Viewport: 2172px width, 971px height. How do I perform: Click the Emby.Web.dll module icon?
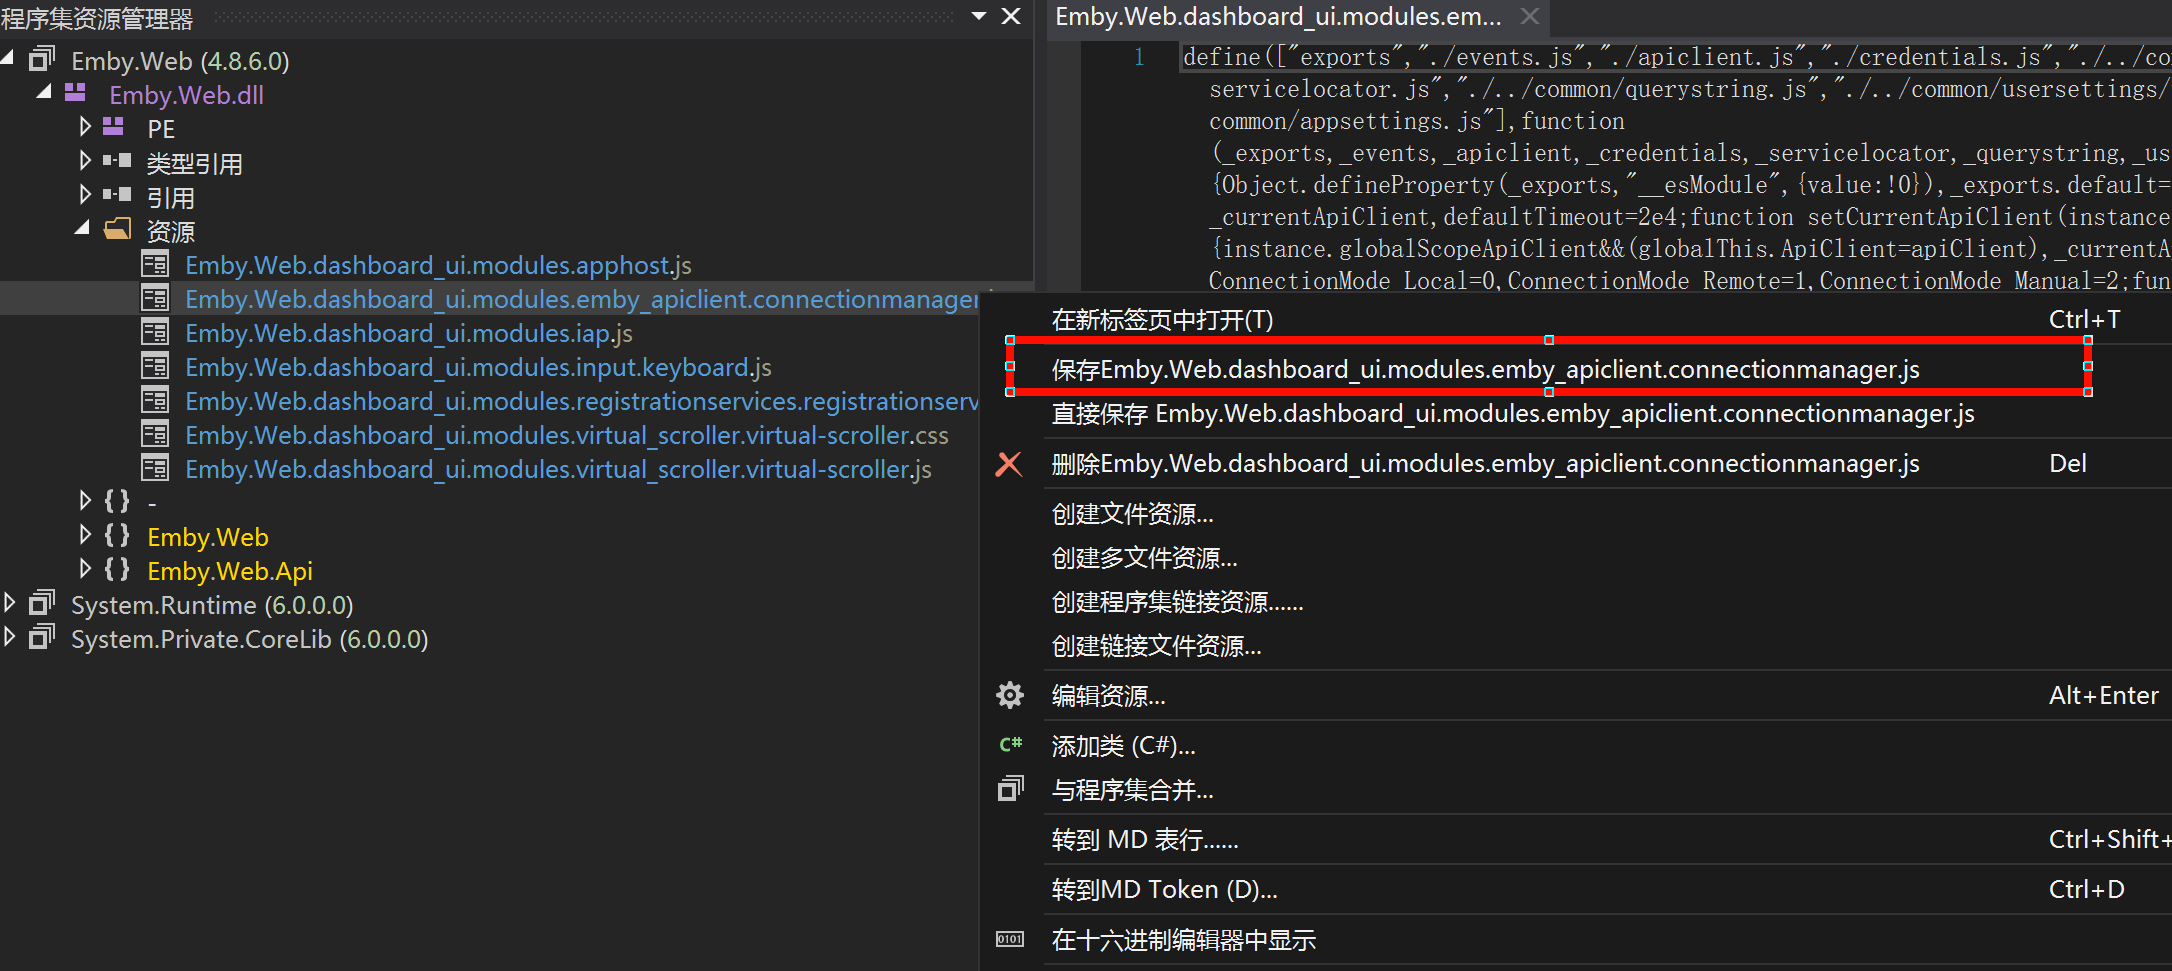click(76, 94)
